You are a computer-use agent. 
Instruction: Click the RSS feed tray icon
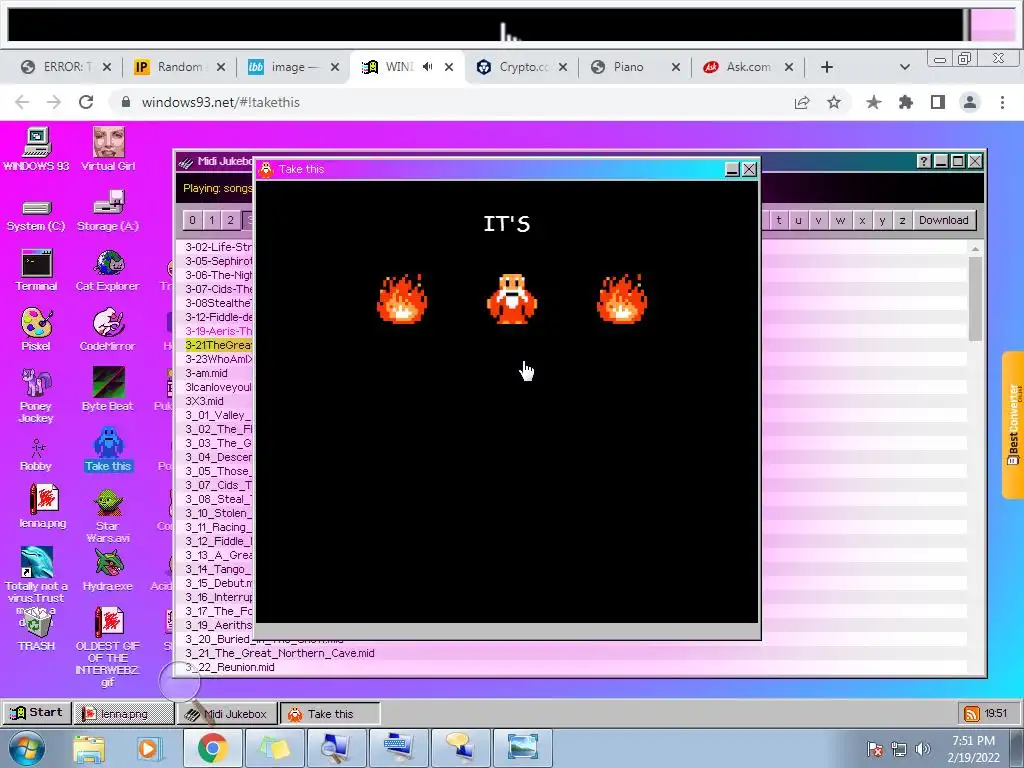click(972, 713)
